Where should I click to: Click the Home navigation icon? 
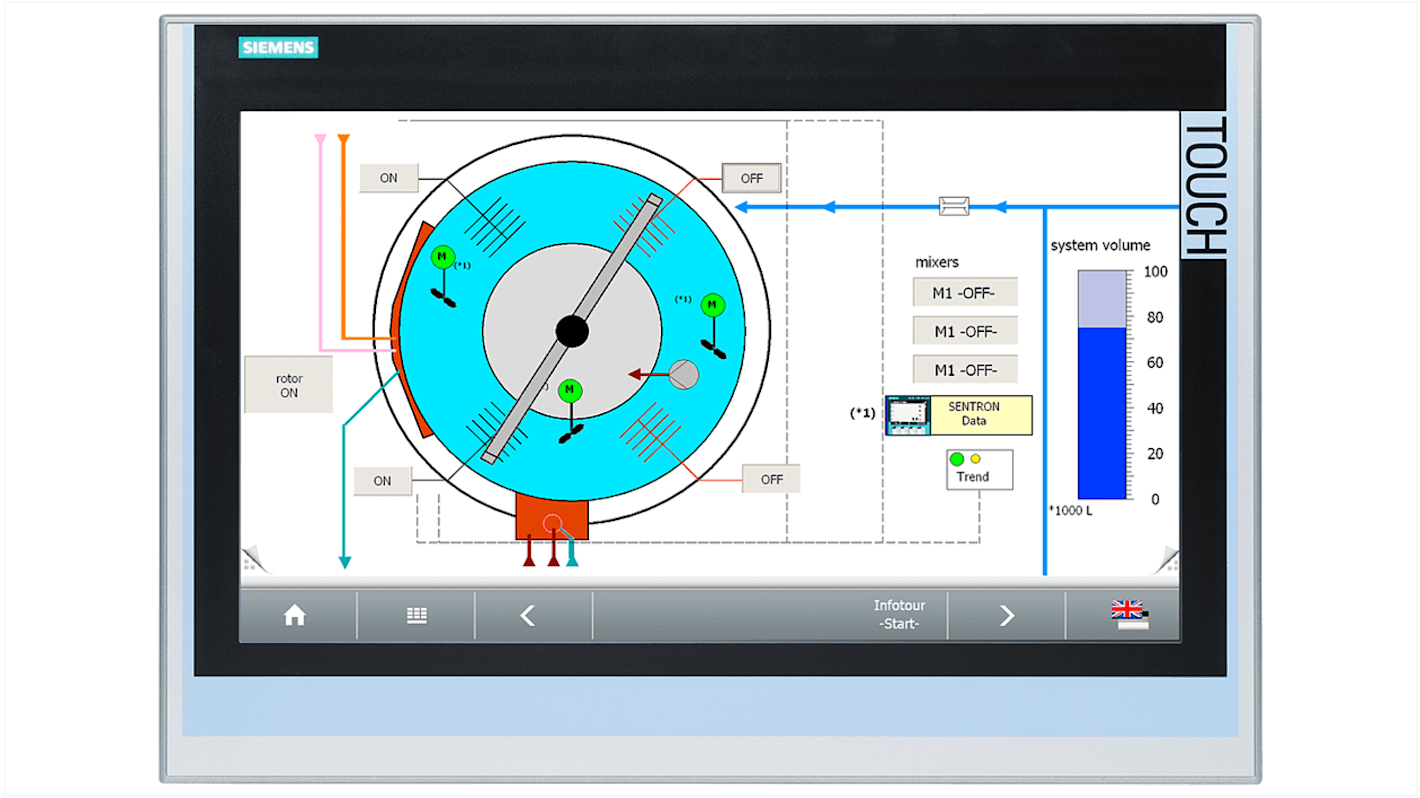tap(295, 616)
